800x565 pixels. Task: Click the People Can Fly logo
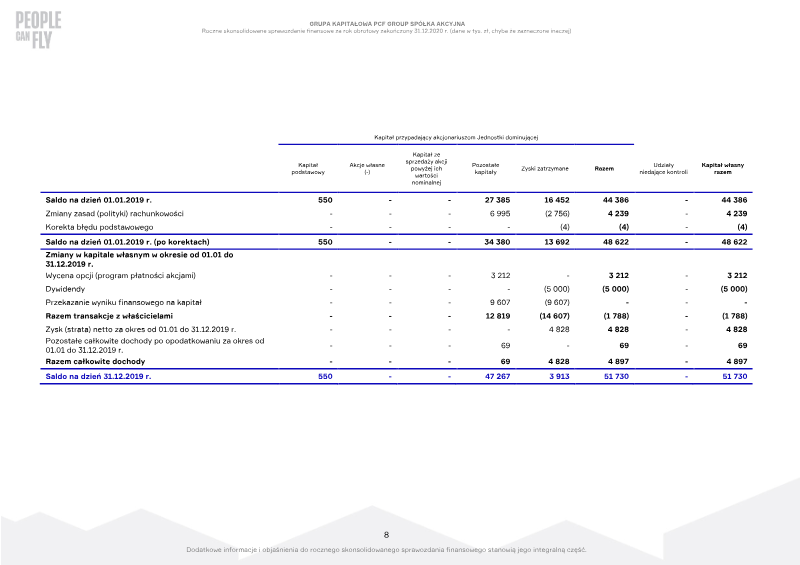(38, 30)
